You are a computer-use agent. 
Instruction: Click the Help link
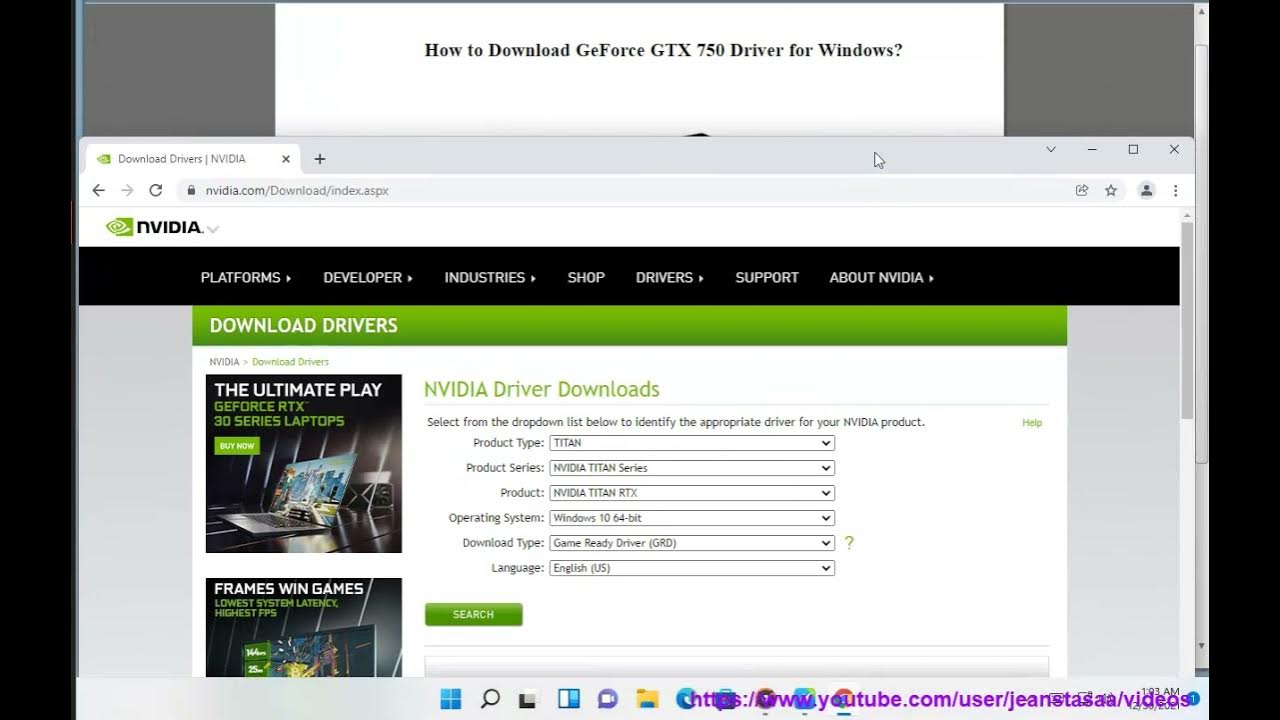[1032, 423]
